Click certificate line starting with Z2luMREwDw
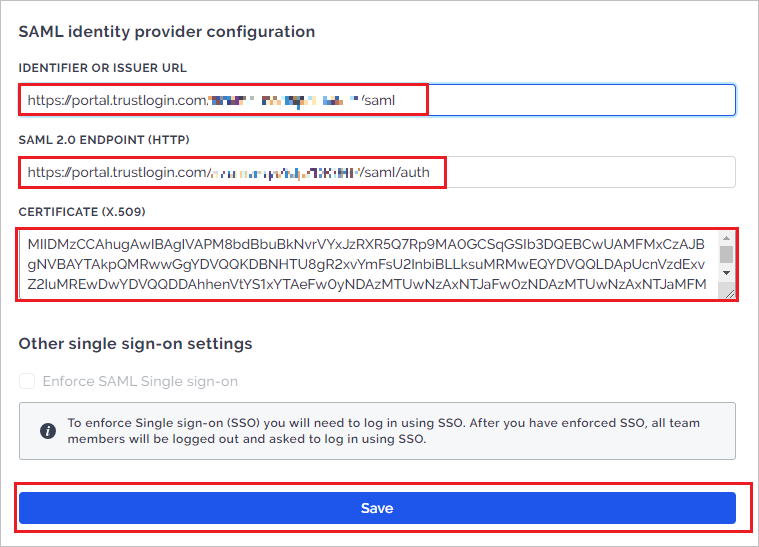Viewport: 759px width, 547px height. 367,284
